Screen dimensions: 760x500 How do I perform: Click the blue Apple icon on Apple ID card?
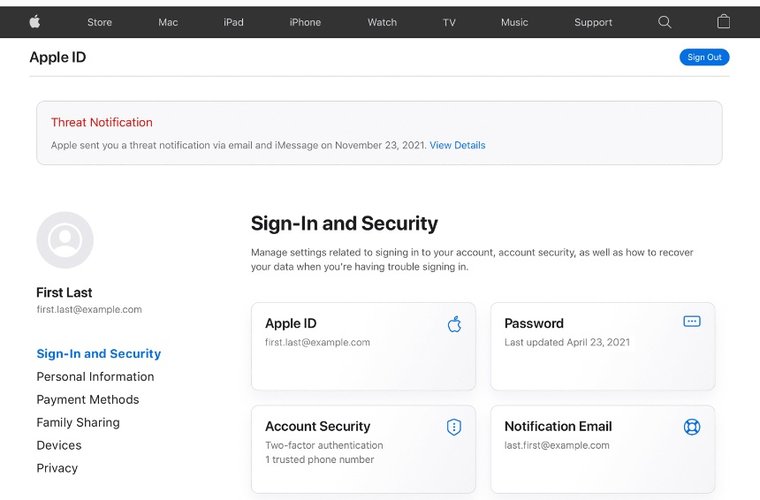(x=454, y=324)
